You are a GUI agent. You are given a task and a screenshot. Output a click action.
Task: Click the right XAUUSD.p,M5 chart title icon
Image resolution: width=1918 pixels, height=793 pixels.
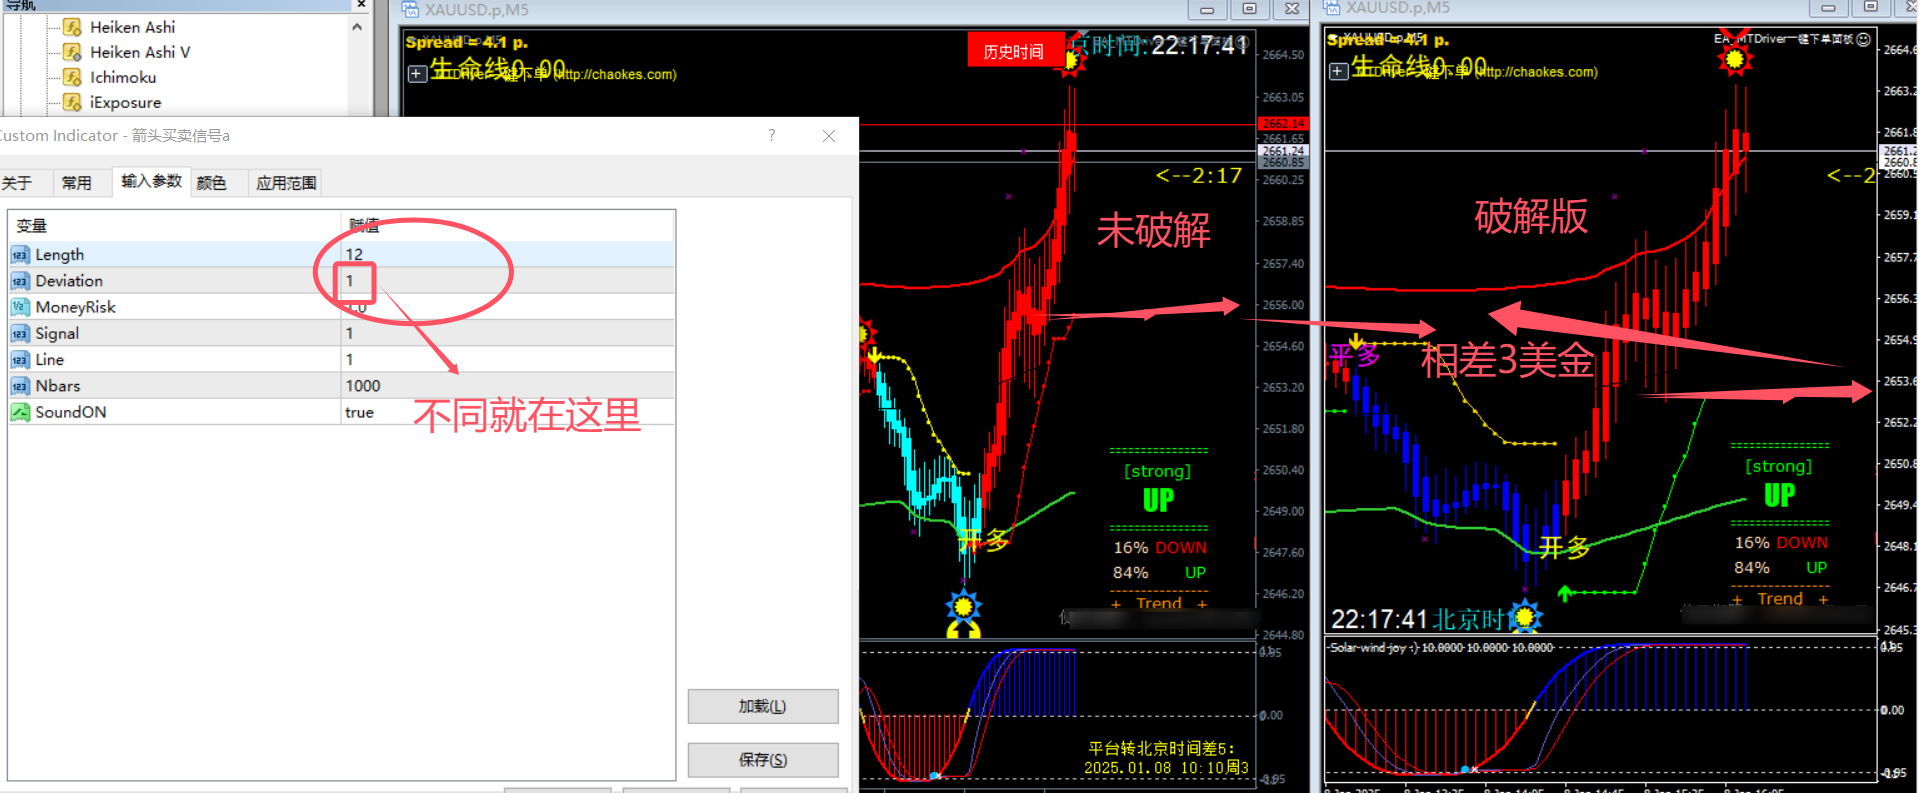(1332, 8)
